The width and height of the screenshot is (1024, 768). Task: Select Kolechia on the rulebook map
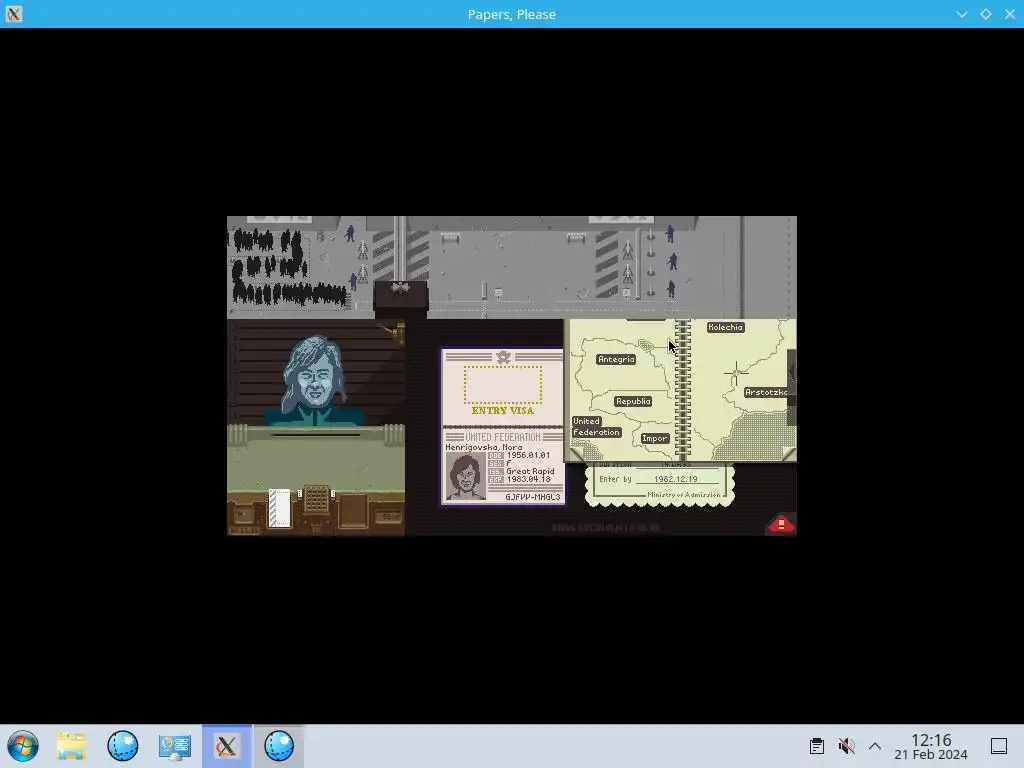(726, 327)
